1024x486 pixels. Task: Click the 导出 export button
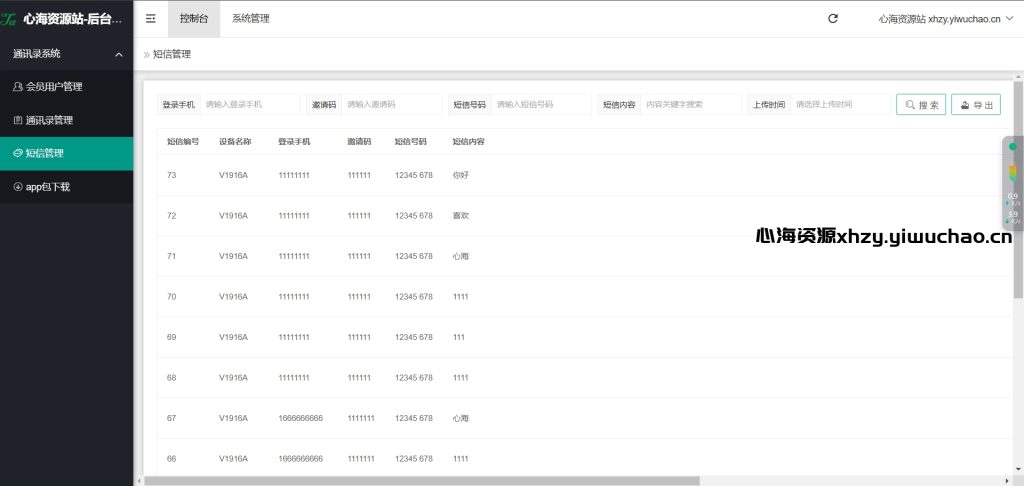click(976, 105)
